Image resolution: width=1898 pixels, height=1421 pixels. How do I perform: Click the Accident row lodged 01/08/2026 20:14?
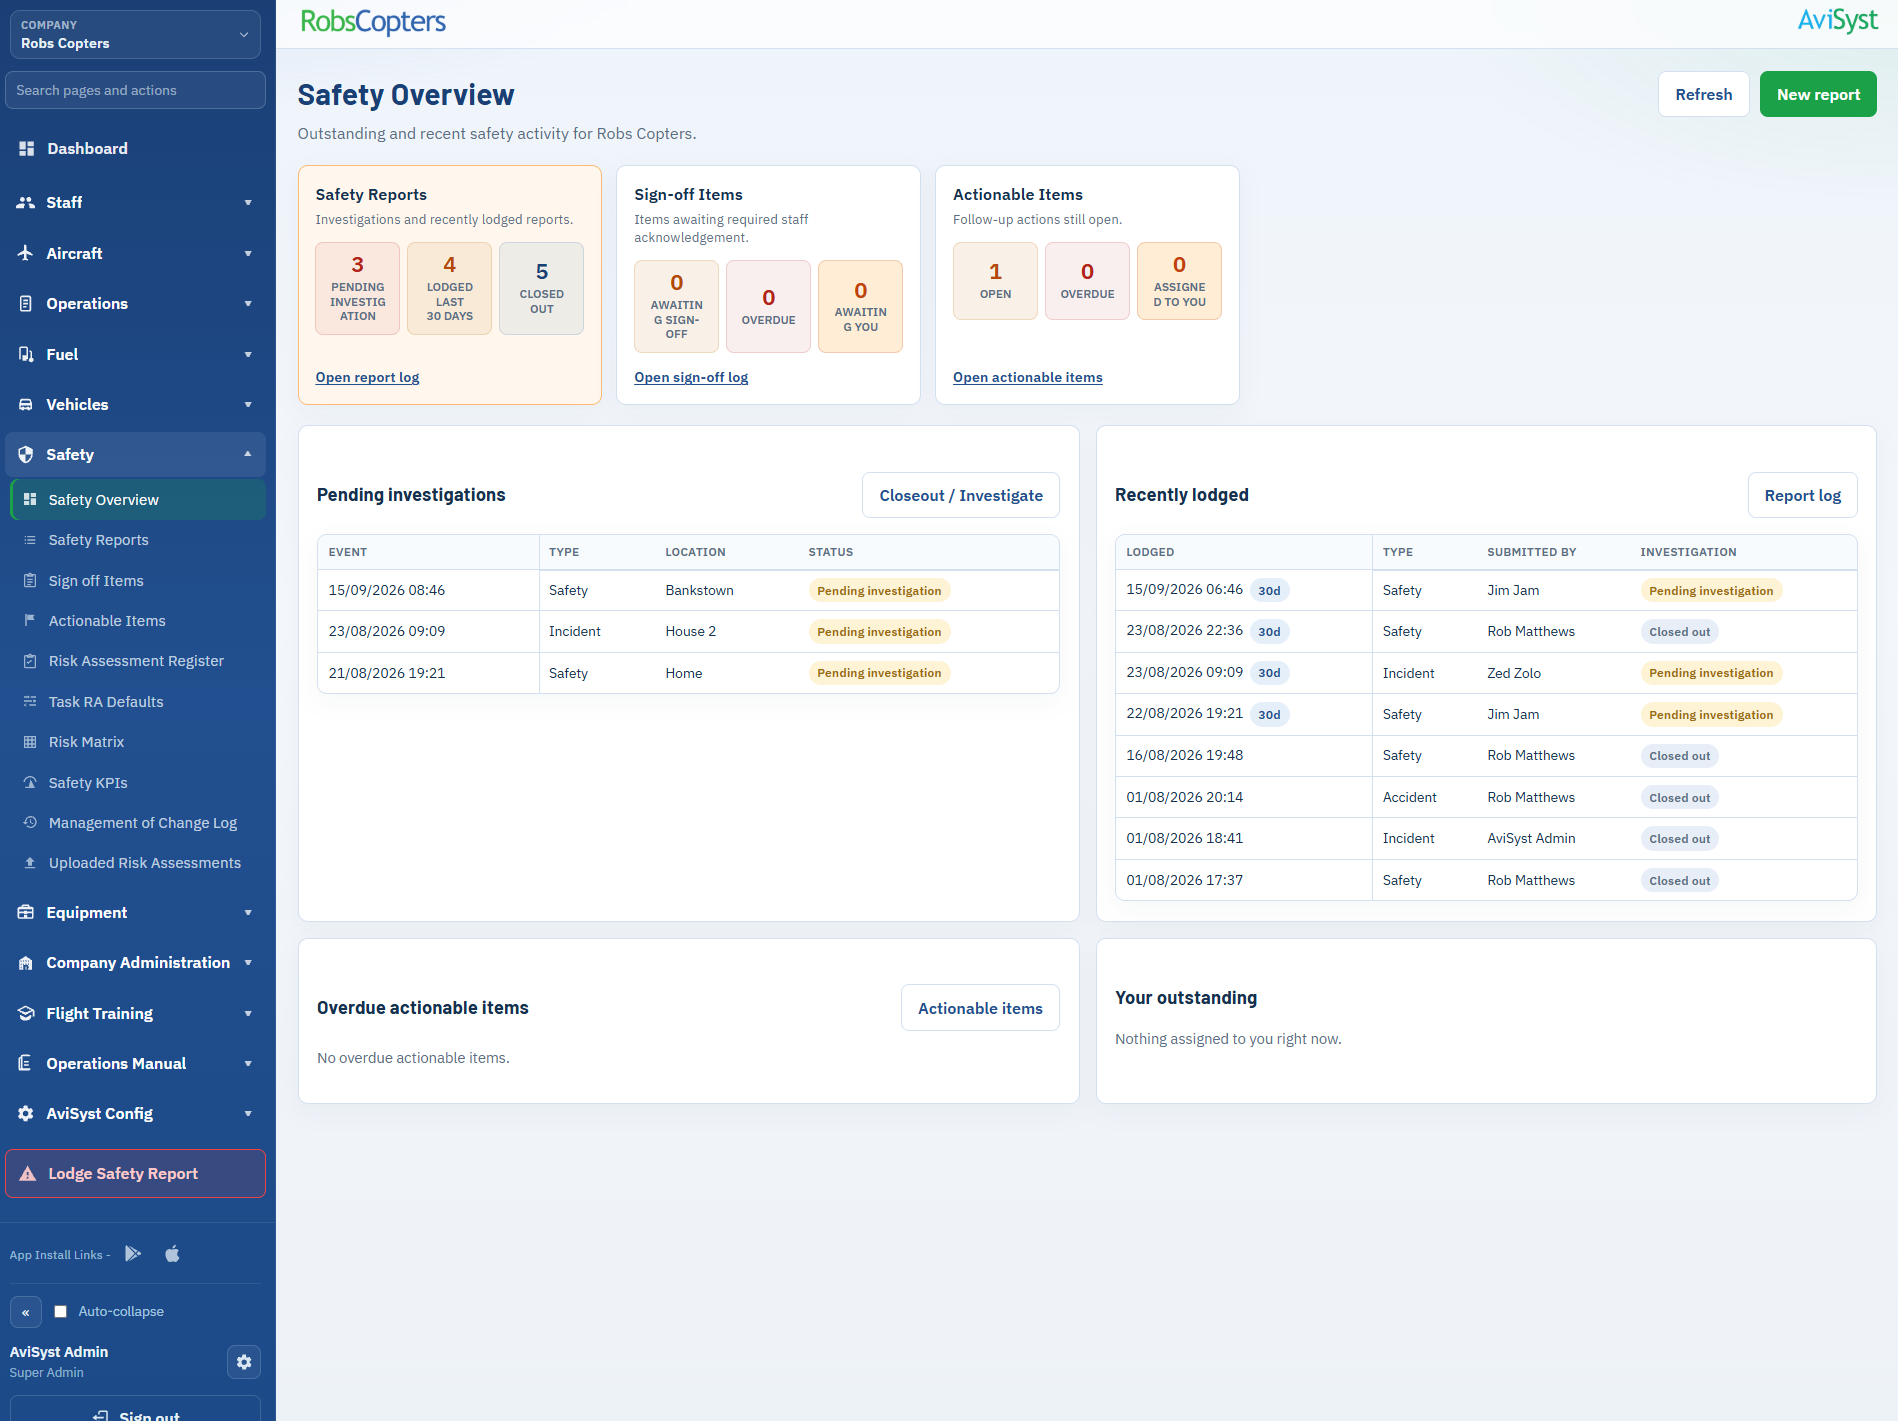[x=1486, y=797]
